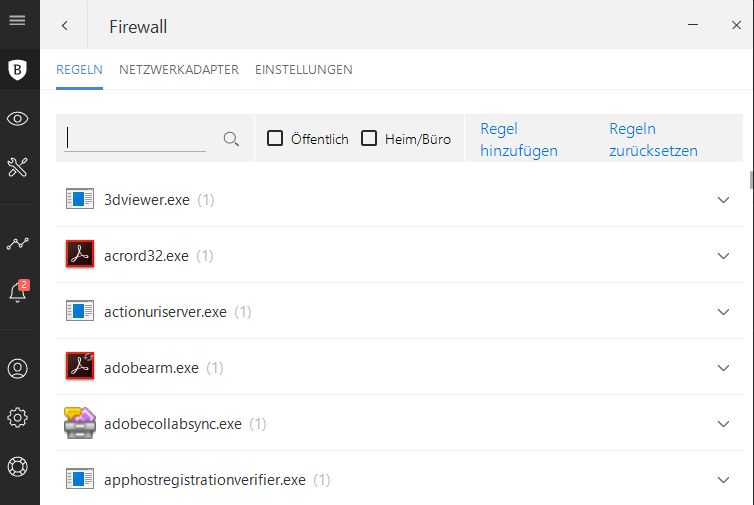The height and width of the screenshot is (505, 754).
Task: Switch to the EINSTELLUNGEN tab
Action: 303,70
